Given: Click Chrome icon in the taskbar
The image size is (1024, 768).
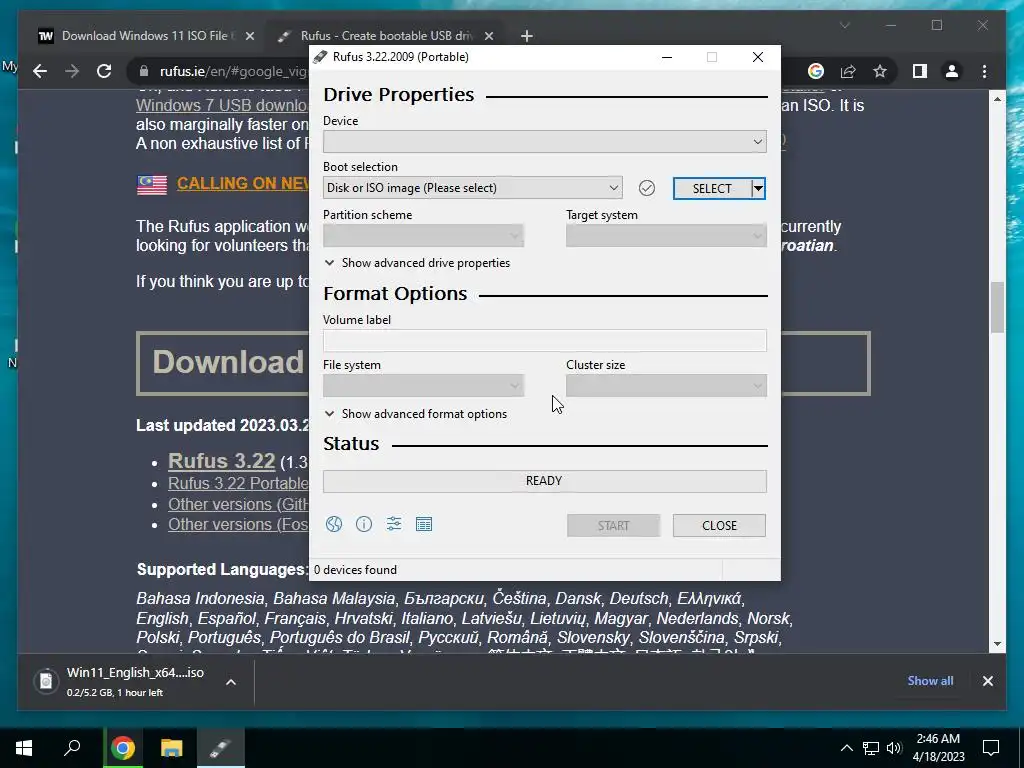Looking at the screenshot, I should pos(123,747).
